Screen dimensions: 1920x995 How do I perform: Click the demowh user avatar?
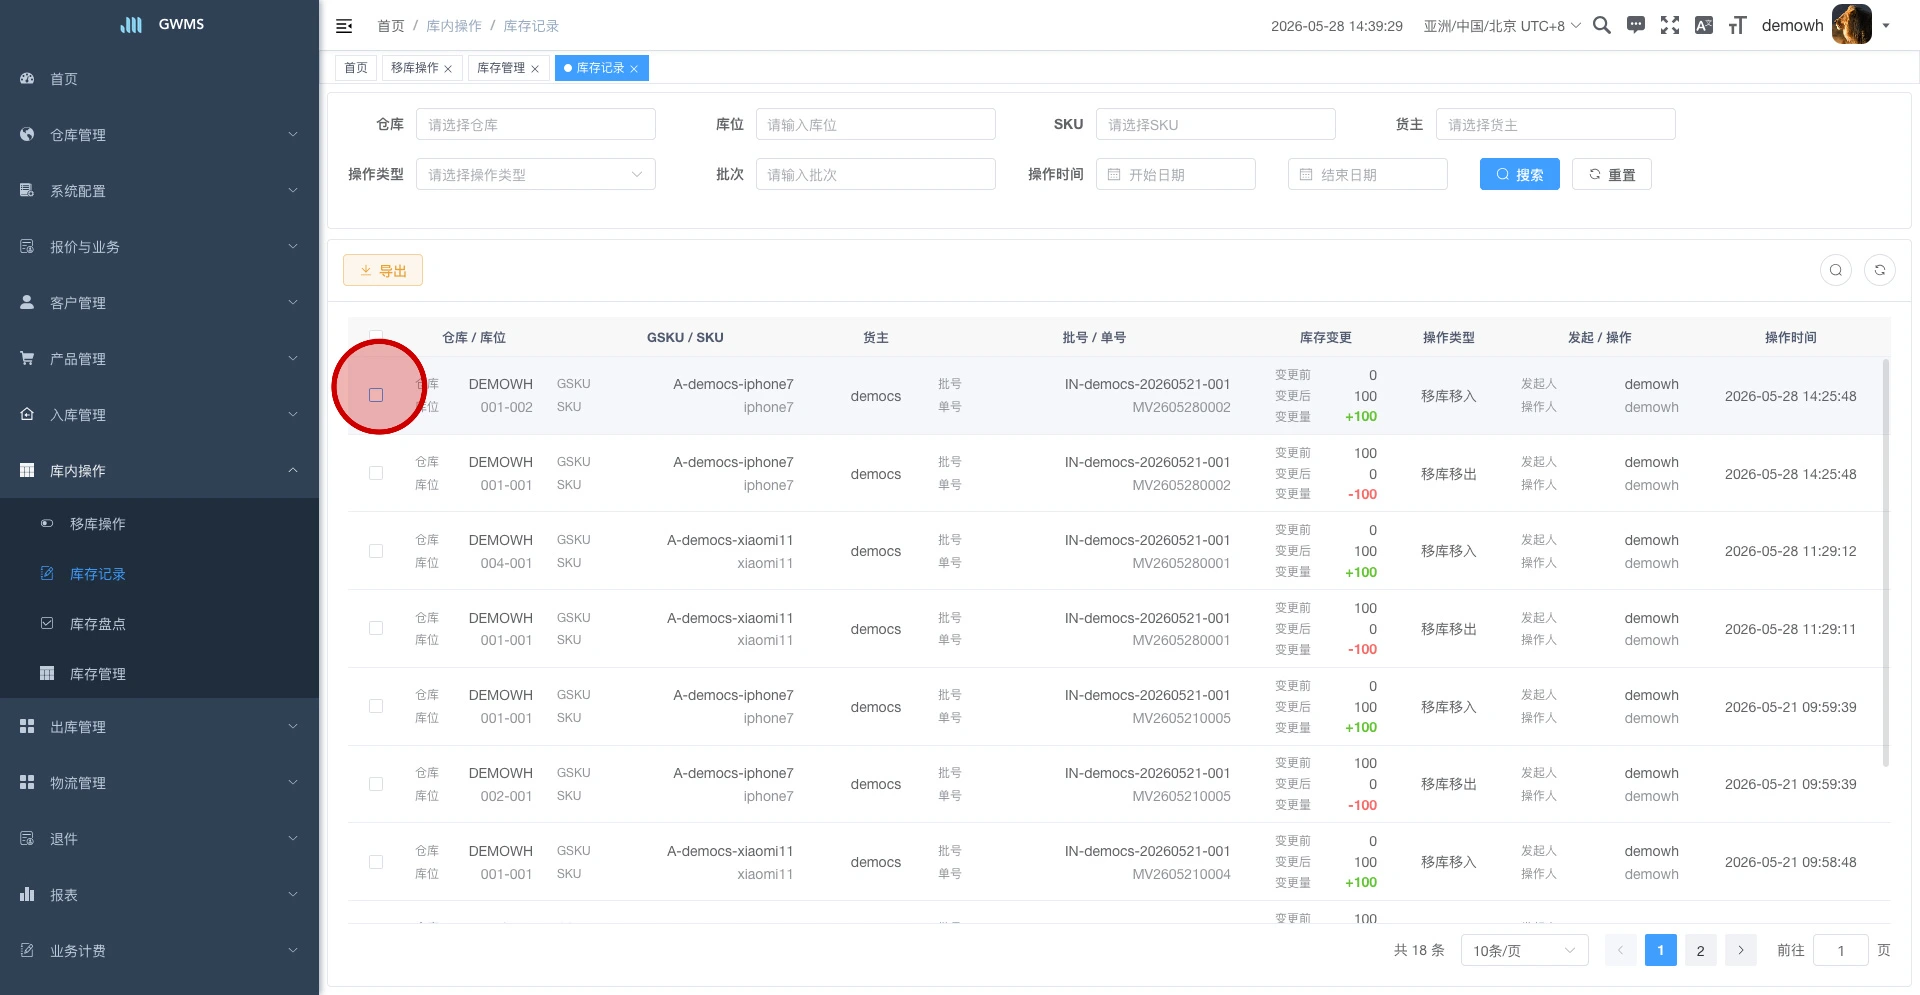(x=1852, y=25)
